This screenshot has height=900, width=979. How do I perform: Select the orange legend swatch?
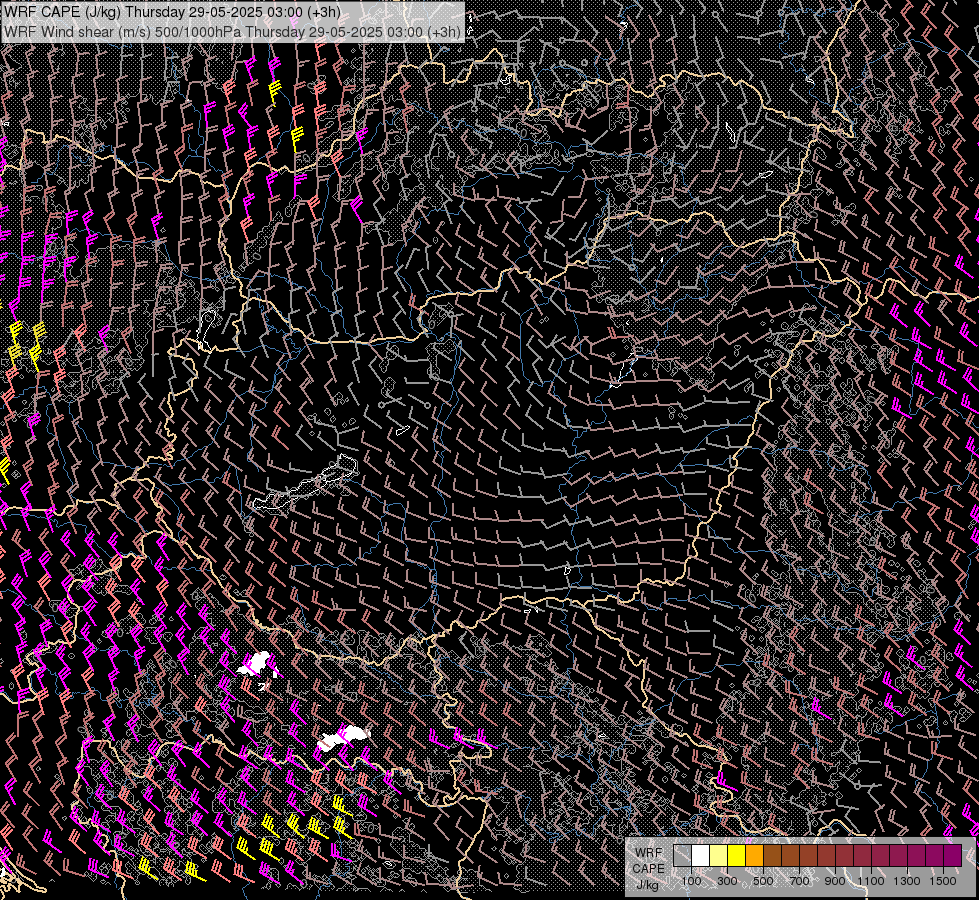point(755,856)
